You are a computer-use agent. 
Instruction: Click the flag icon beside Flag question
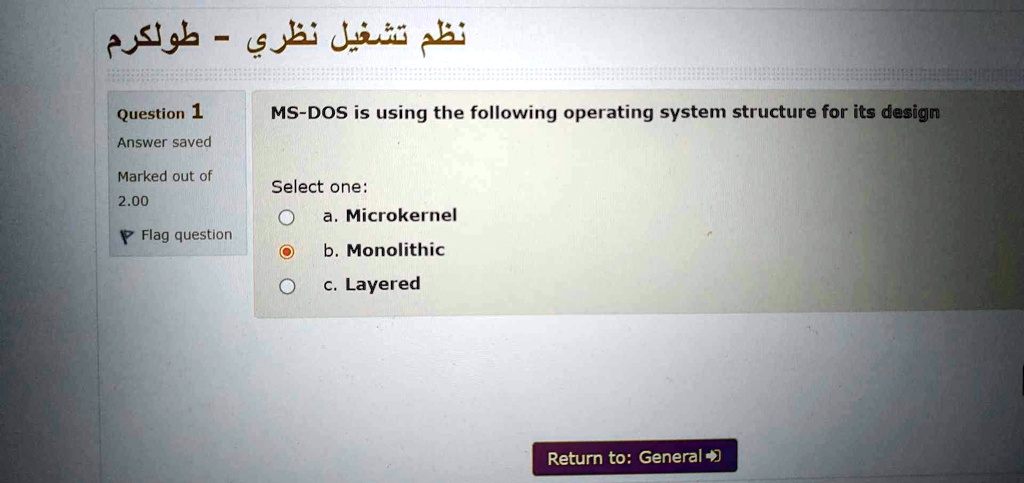click(125, 236)
